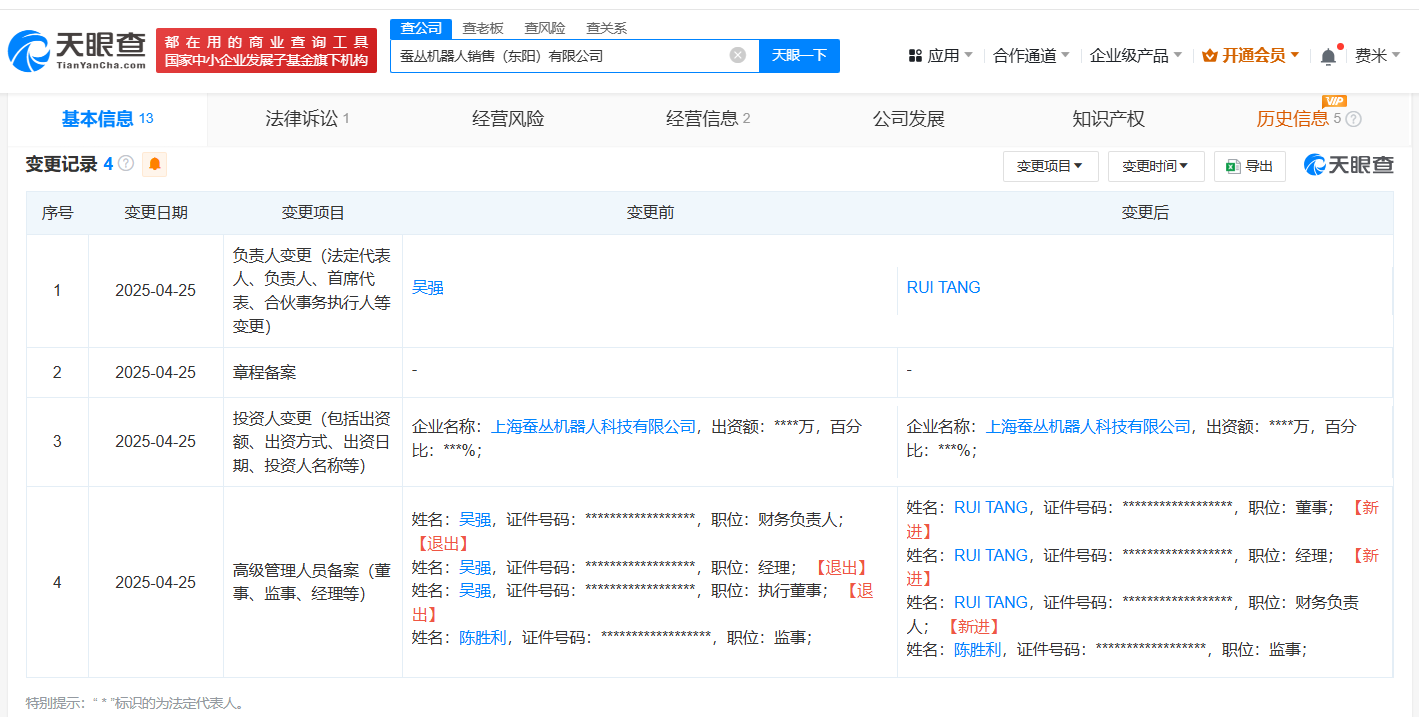The image size is (1419, 717).
Task: Switch to 知识产权 tab
Action: tap(1108, 119)
